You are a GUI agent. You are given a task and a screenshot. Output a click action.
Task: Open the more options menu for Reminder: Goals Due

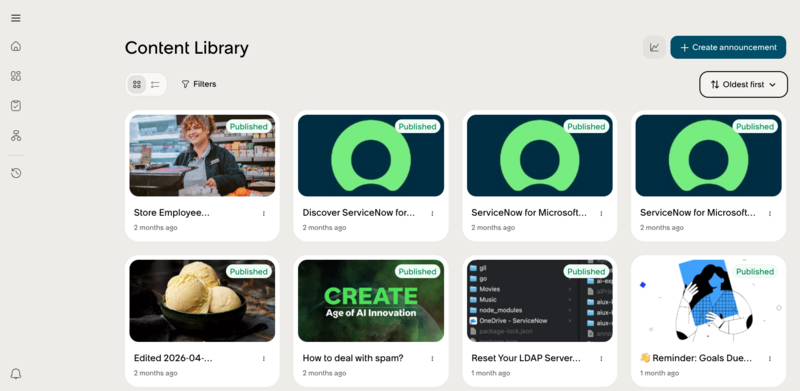coord(770,359)
